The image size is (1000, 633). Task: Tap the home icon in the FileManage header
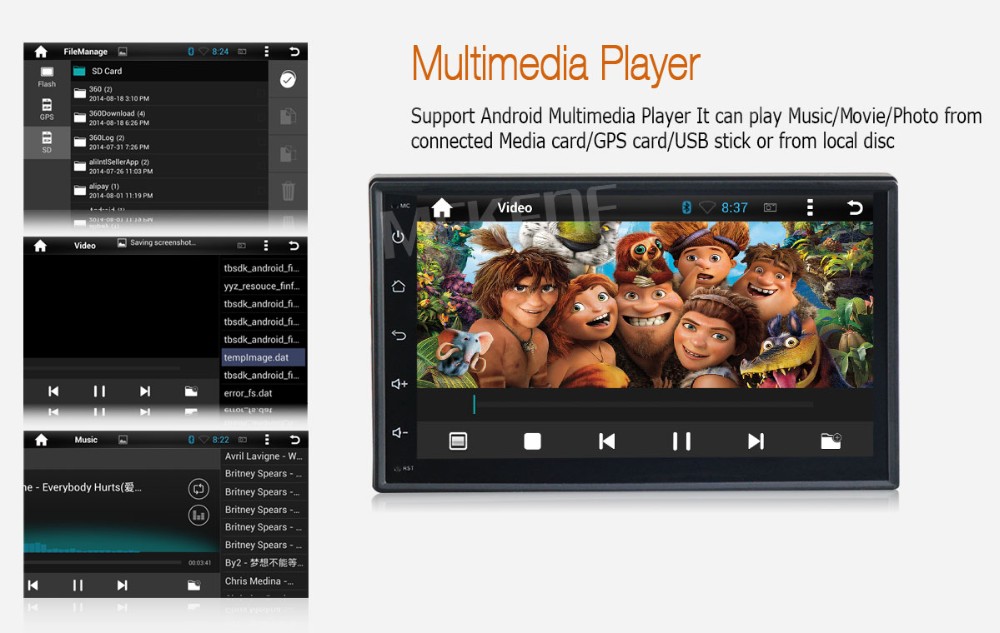pyautogui.click(x=41, y=51)
